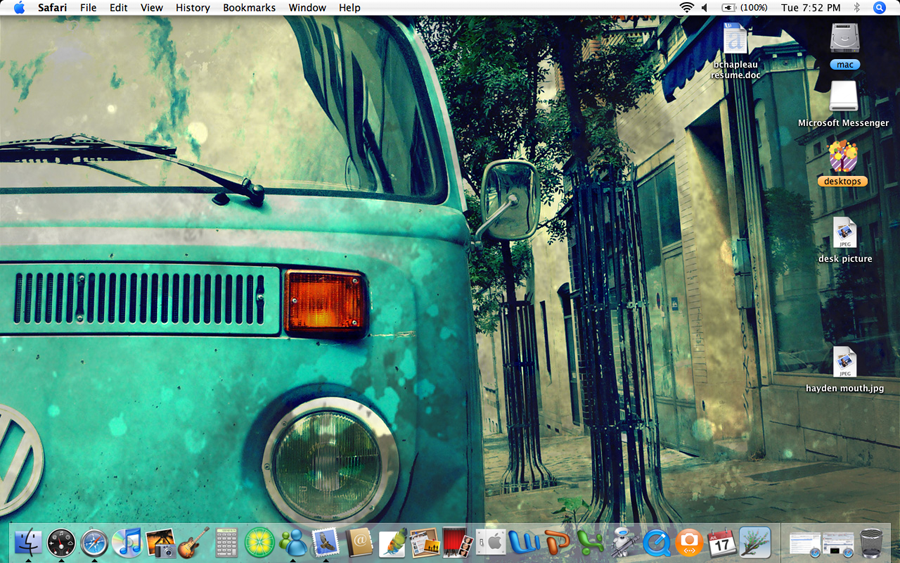Screen dimensions: 900x563
Task: Launch Photo Booth from the Dock
Action: pos(458,542)
